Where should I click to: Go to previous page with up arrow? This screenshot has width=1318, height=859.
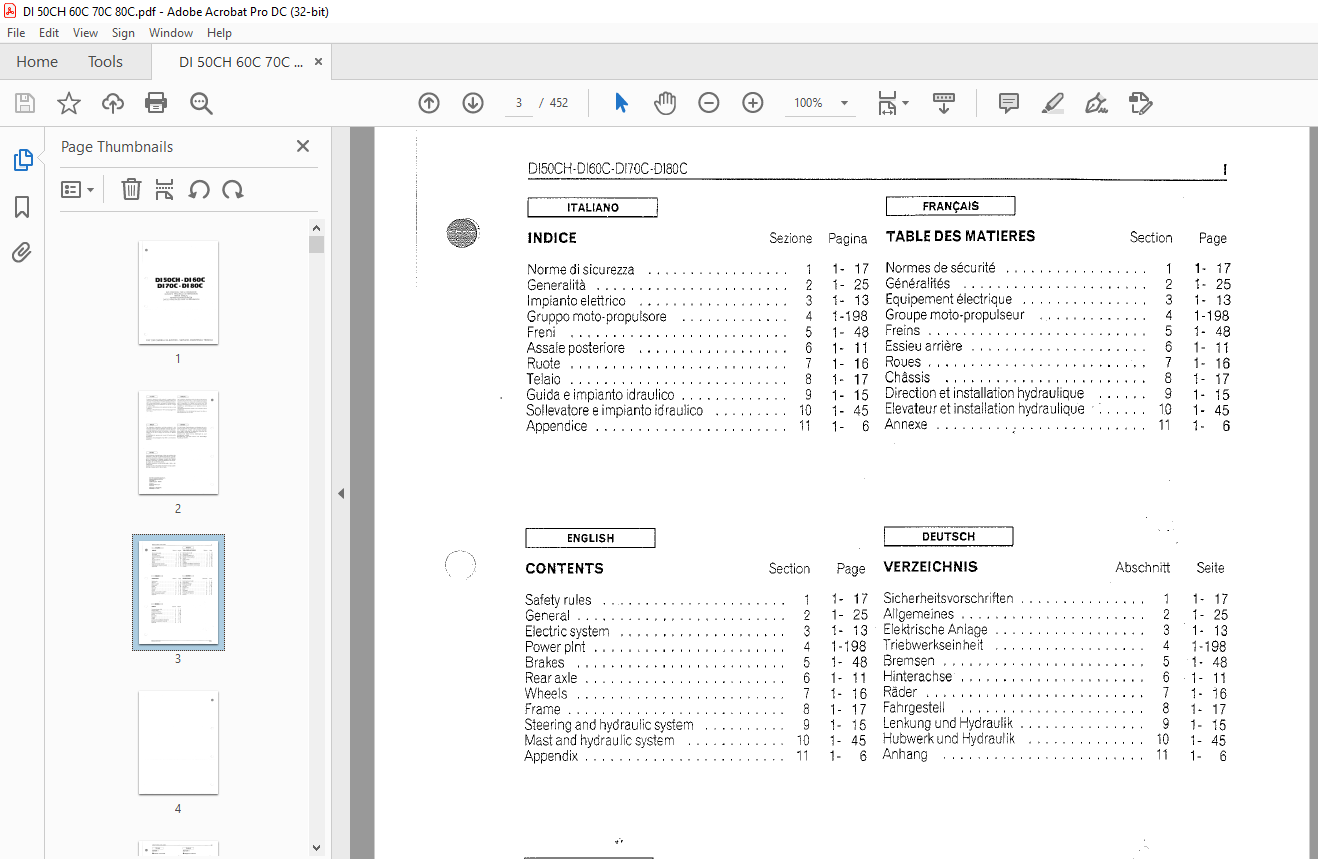point(429,103)
